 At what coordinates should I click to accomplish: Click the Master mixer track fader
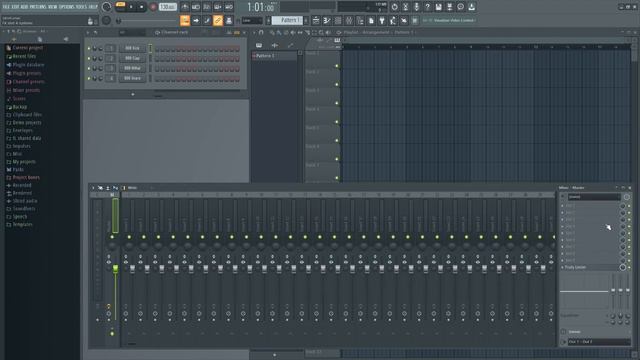pyautogui.click(x=116, y=268)
